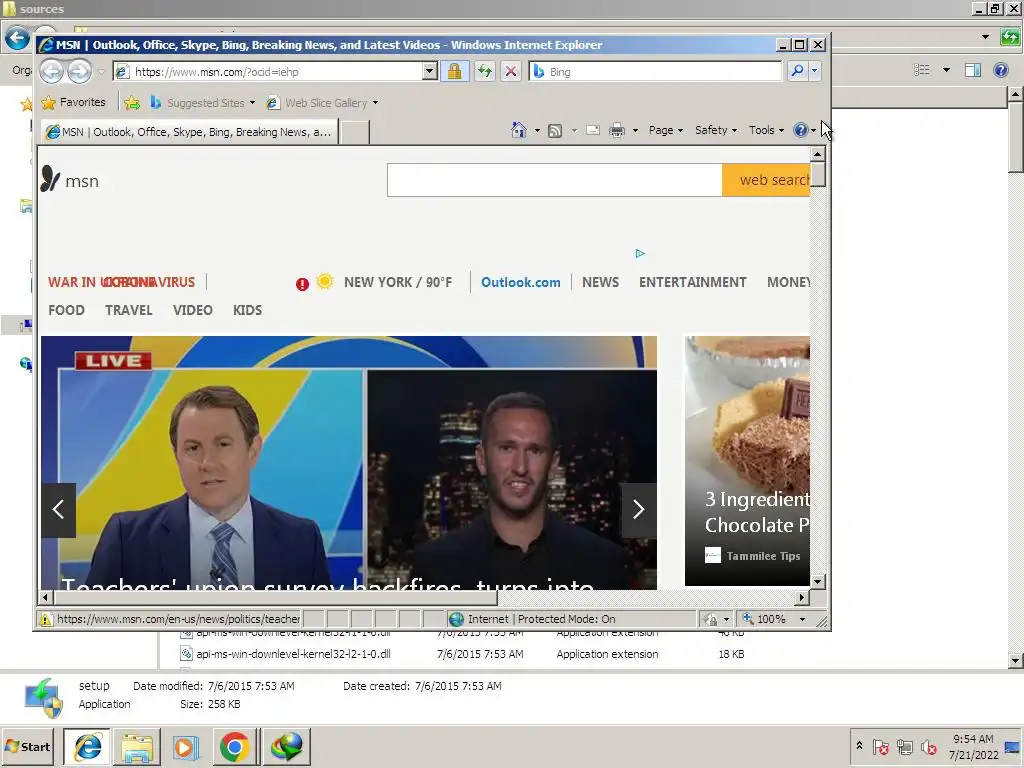Click the Home icon in the command bar
The height and width of the screenshot is (768, 1024).
(519, 130)
